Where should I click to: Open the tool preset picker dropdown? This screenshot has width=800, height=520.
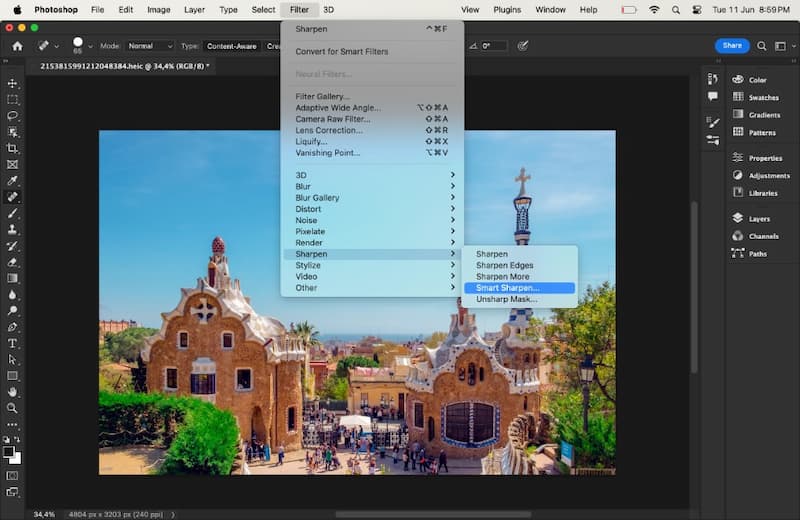57,46
